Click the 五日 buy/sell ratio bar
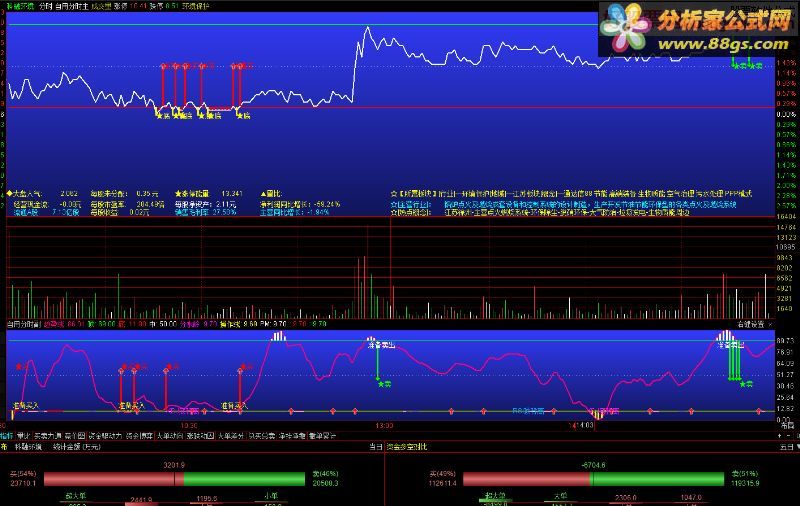800x506 pixels. tap(593, 478)
